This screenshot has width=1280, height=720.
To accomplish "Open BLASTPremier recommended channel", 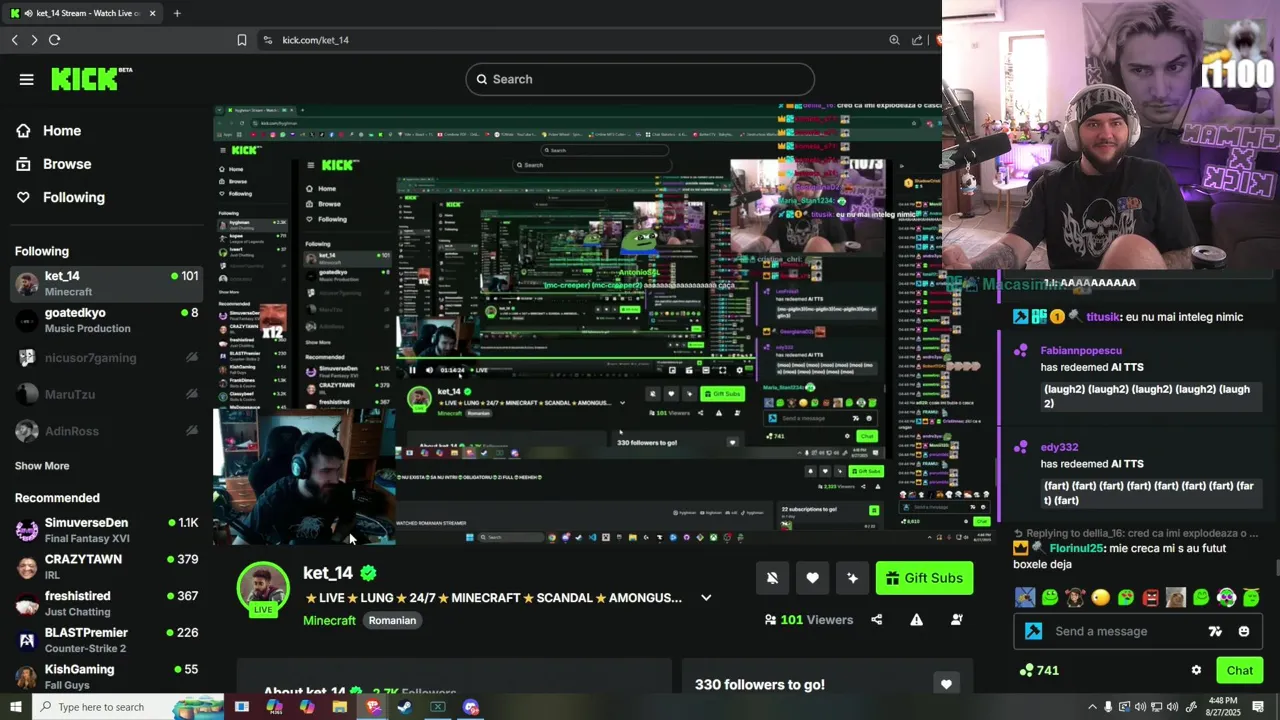I will 106,640.
